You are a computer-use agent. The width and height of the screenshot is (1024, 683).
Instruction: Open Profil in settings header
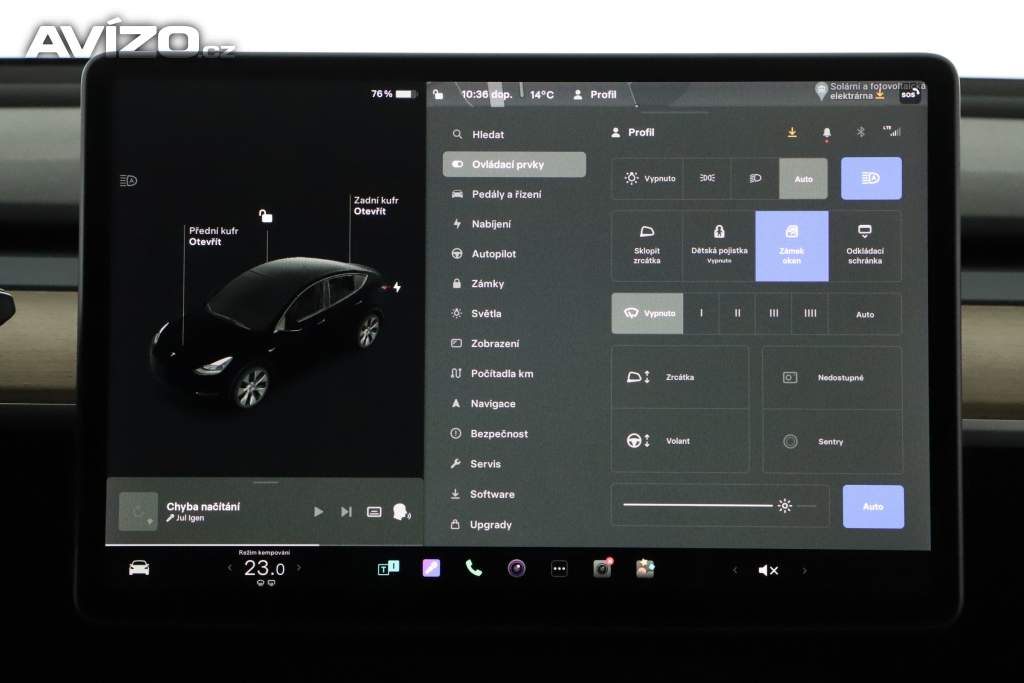tap(633, 133)
